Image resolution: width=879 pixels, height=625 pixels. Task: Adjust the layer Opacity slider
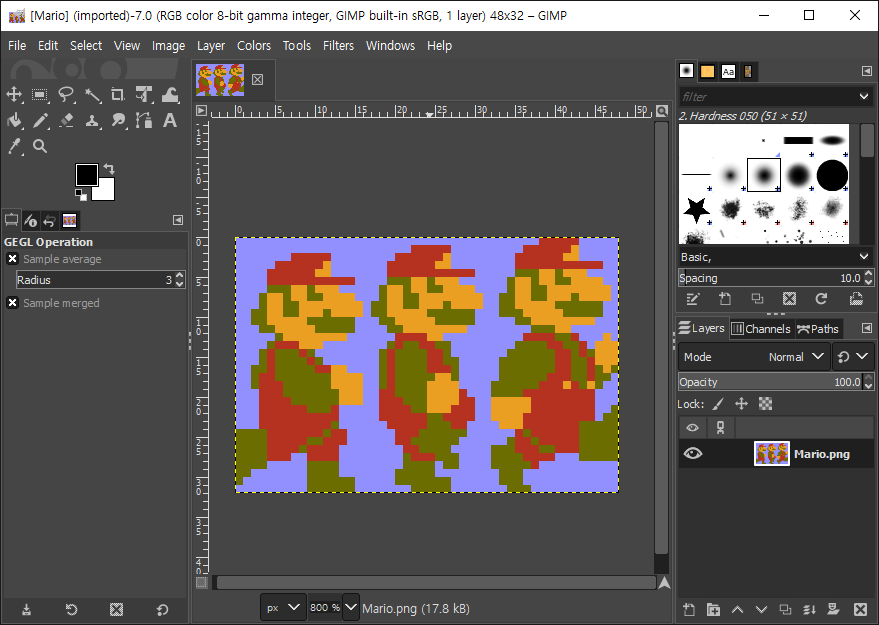coord(770,382)
